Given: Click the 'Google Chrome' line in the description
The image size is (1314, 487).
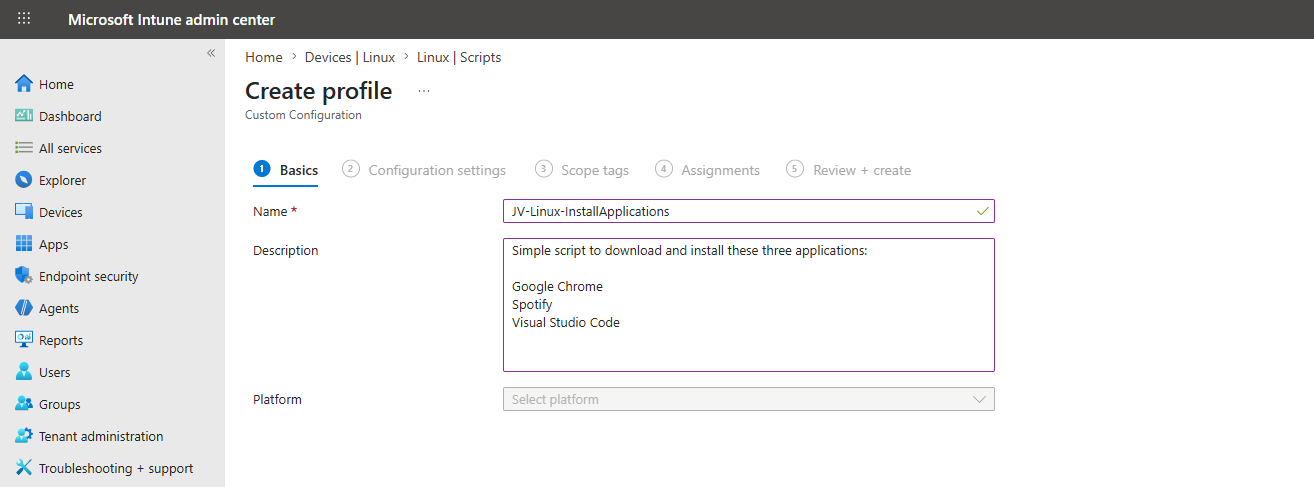Looking at the screenshot, I should pos(557,286).
